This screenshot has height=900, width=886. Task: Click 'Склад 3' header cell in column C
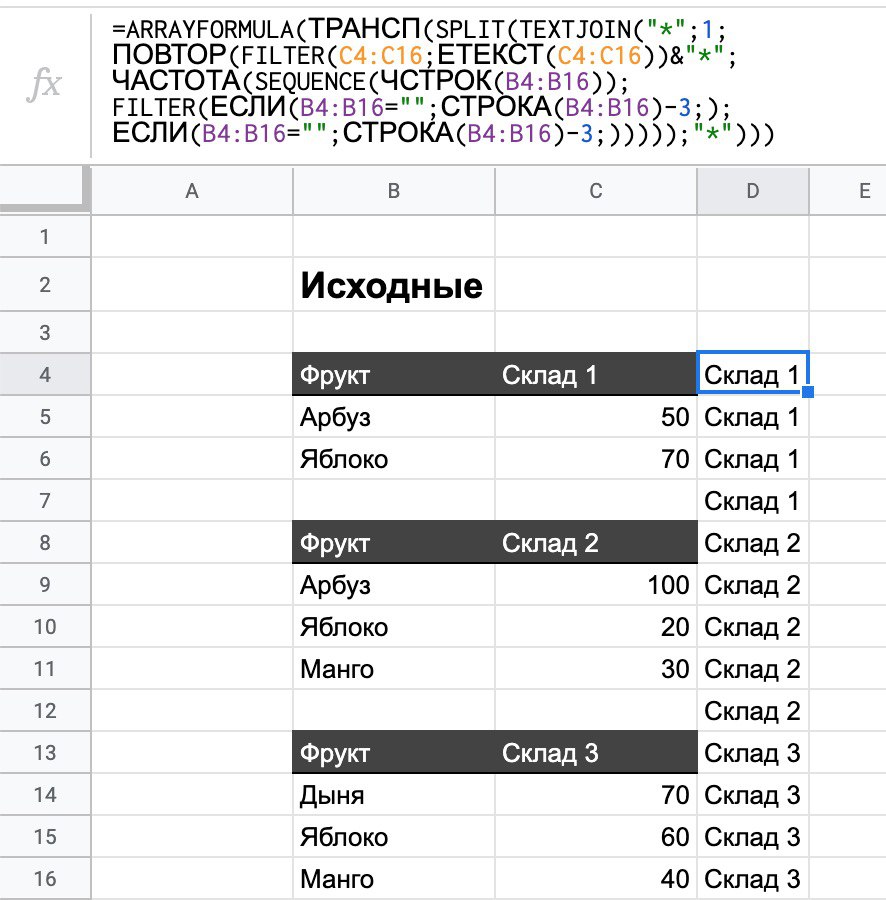596,752
